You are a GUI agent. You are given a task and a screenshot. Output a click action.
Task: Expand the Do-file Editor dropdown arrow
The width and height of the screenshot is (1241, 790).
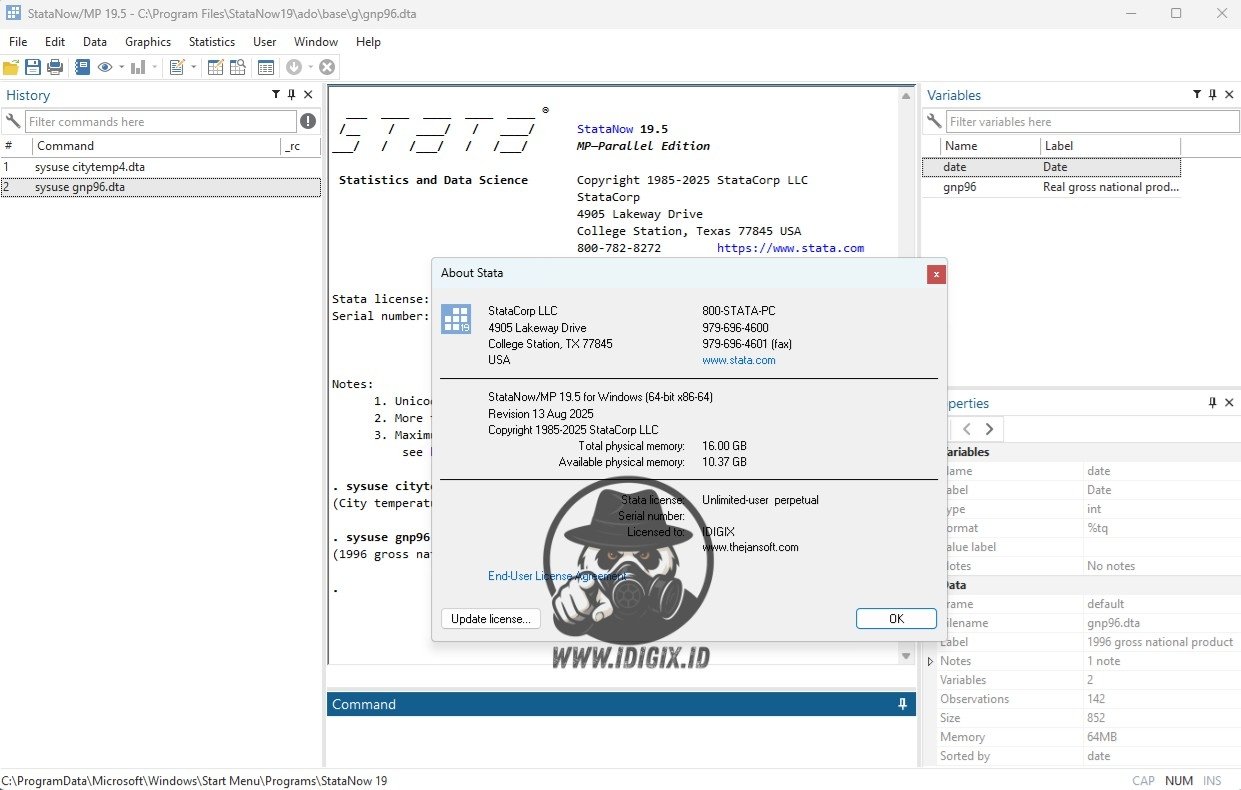click(194, 67)
